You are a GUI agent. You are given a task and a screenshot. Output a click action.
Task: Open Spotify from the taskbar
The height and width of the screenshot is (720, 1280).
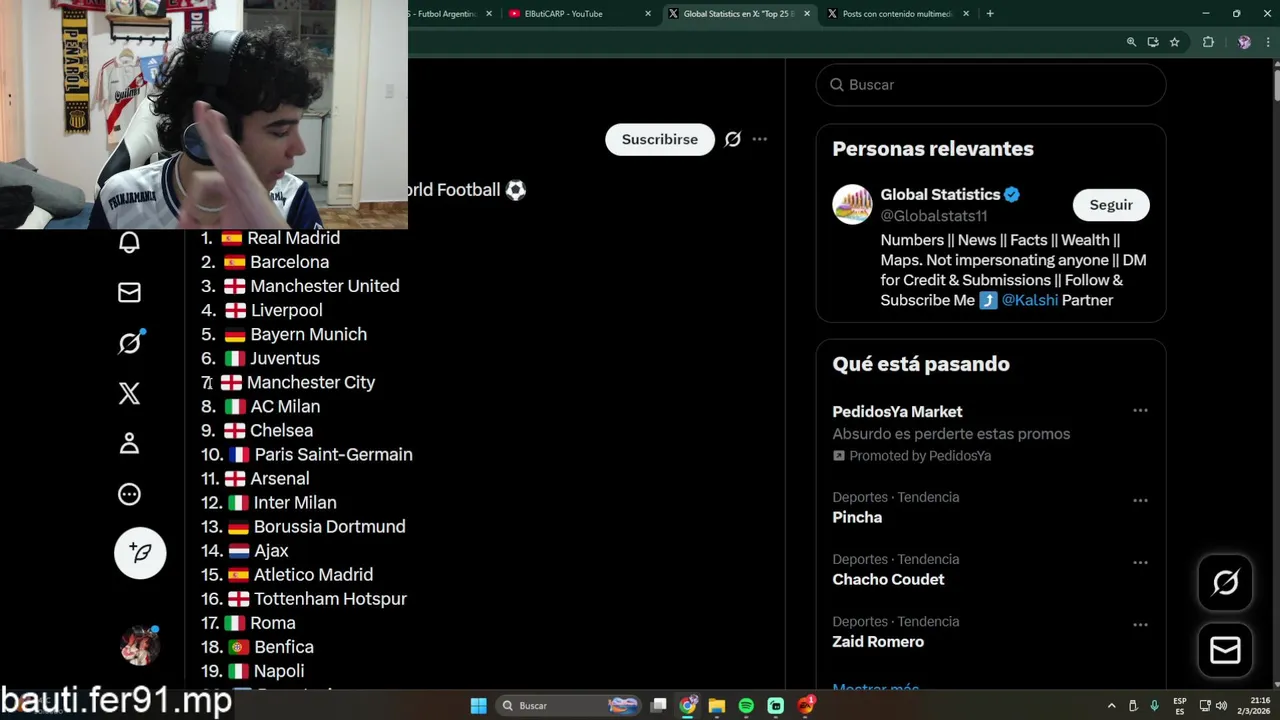(746, 706)
